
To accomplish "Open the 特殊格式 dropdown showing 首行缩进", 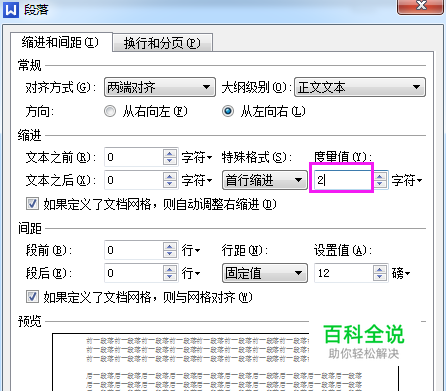I will [x=265, y=180].
